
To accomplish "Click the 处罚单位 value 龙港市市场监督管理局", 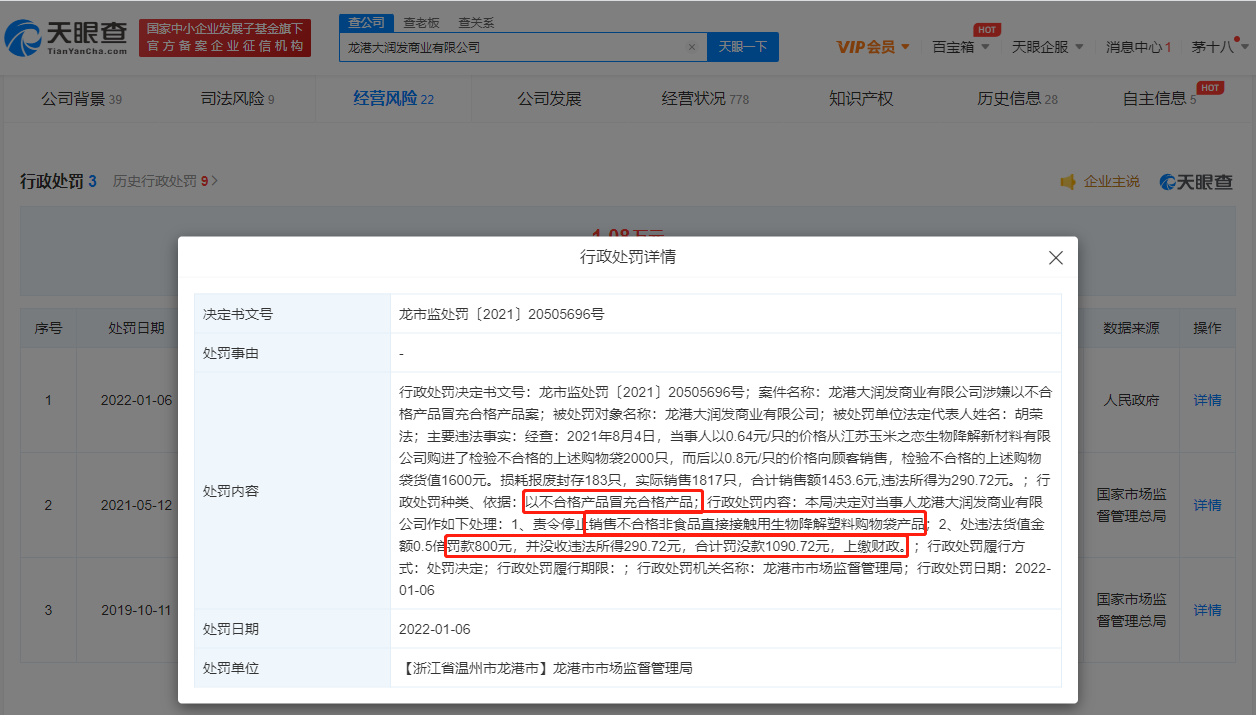I will click(545, 668).
